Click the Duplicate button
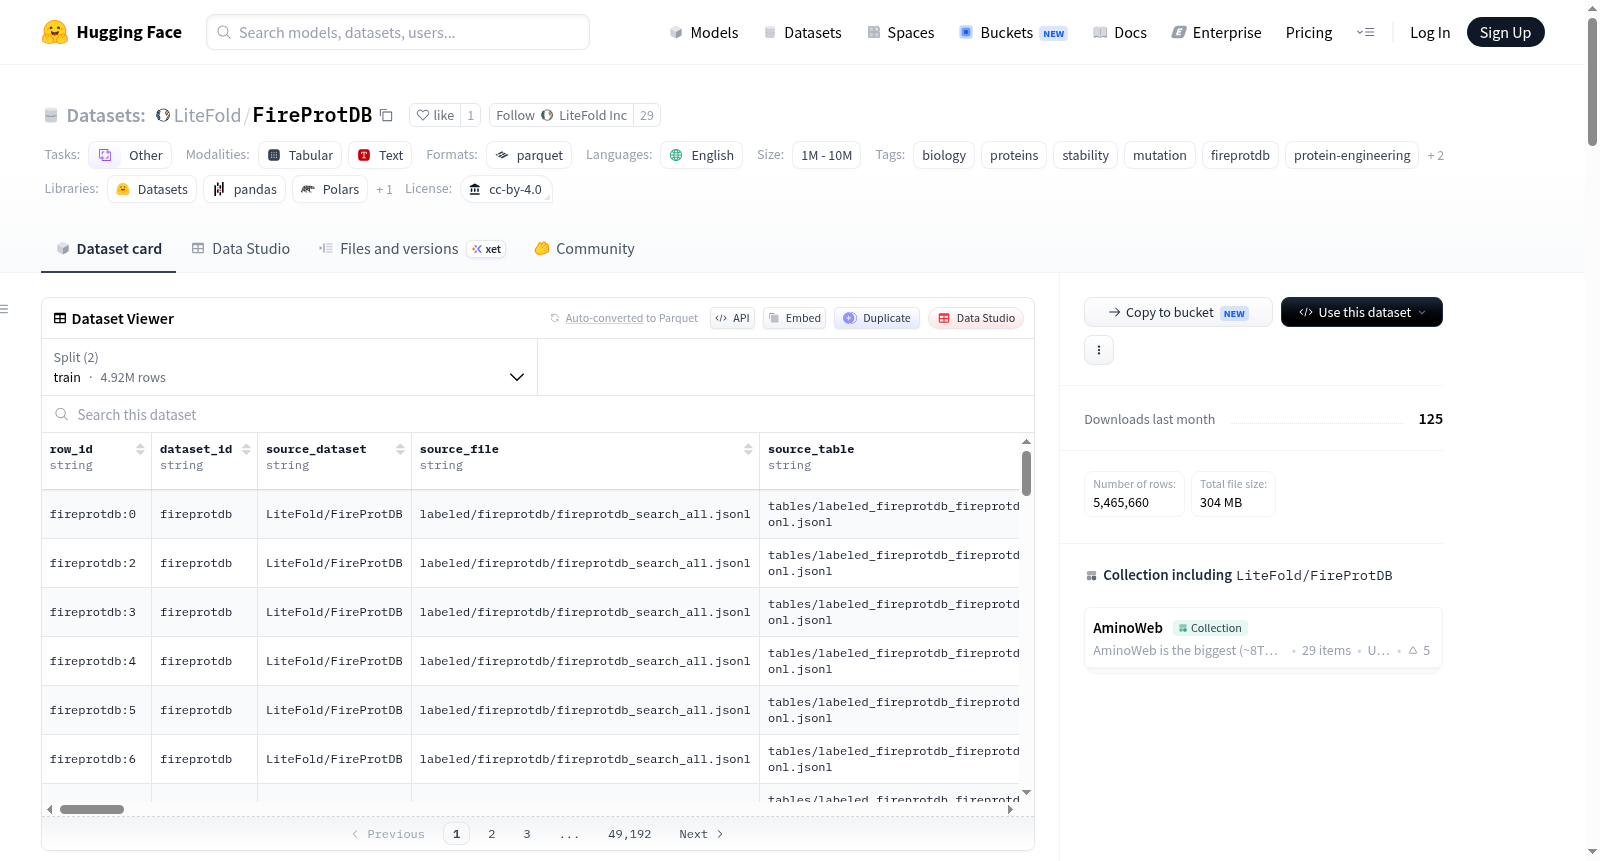1600x861 pixels. (877, 318)
